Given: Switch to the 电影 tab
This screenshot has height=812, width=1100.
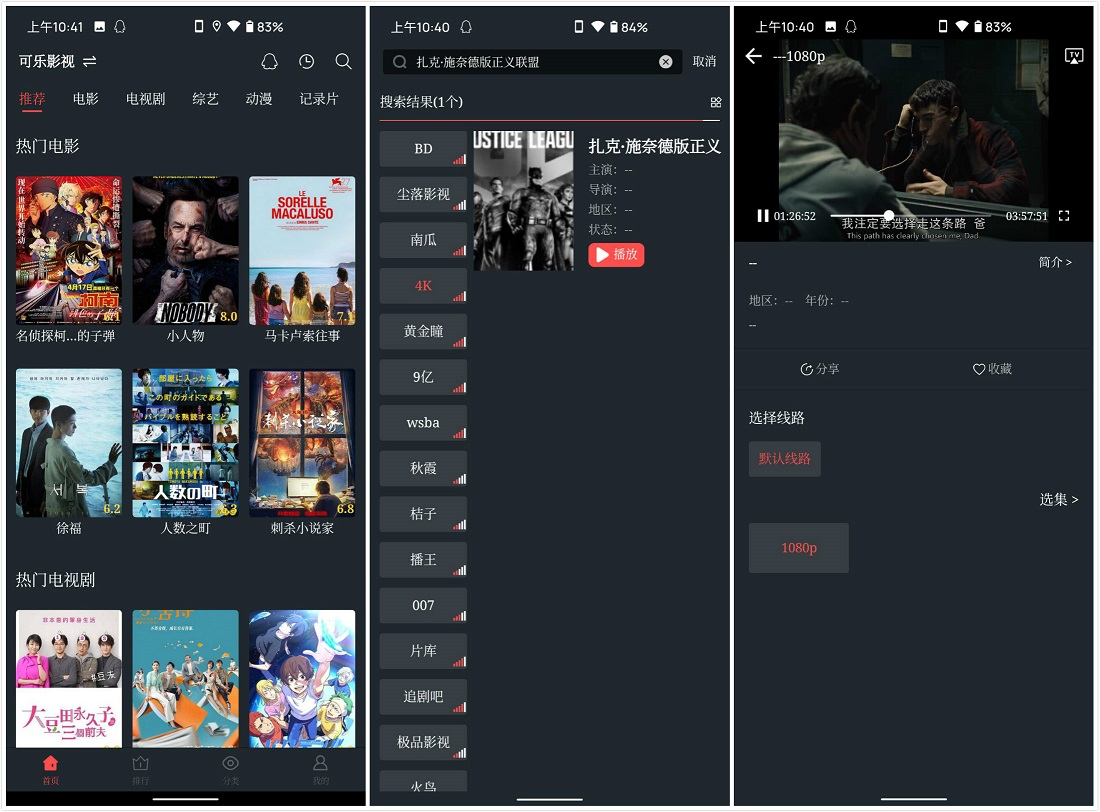Looking at the screenshot, I should (x=86, y=99).
